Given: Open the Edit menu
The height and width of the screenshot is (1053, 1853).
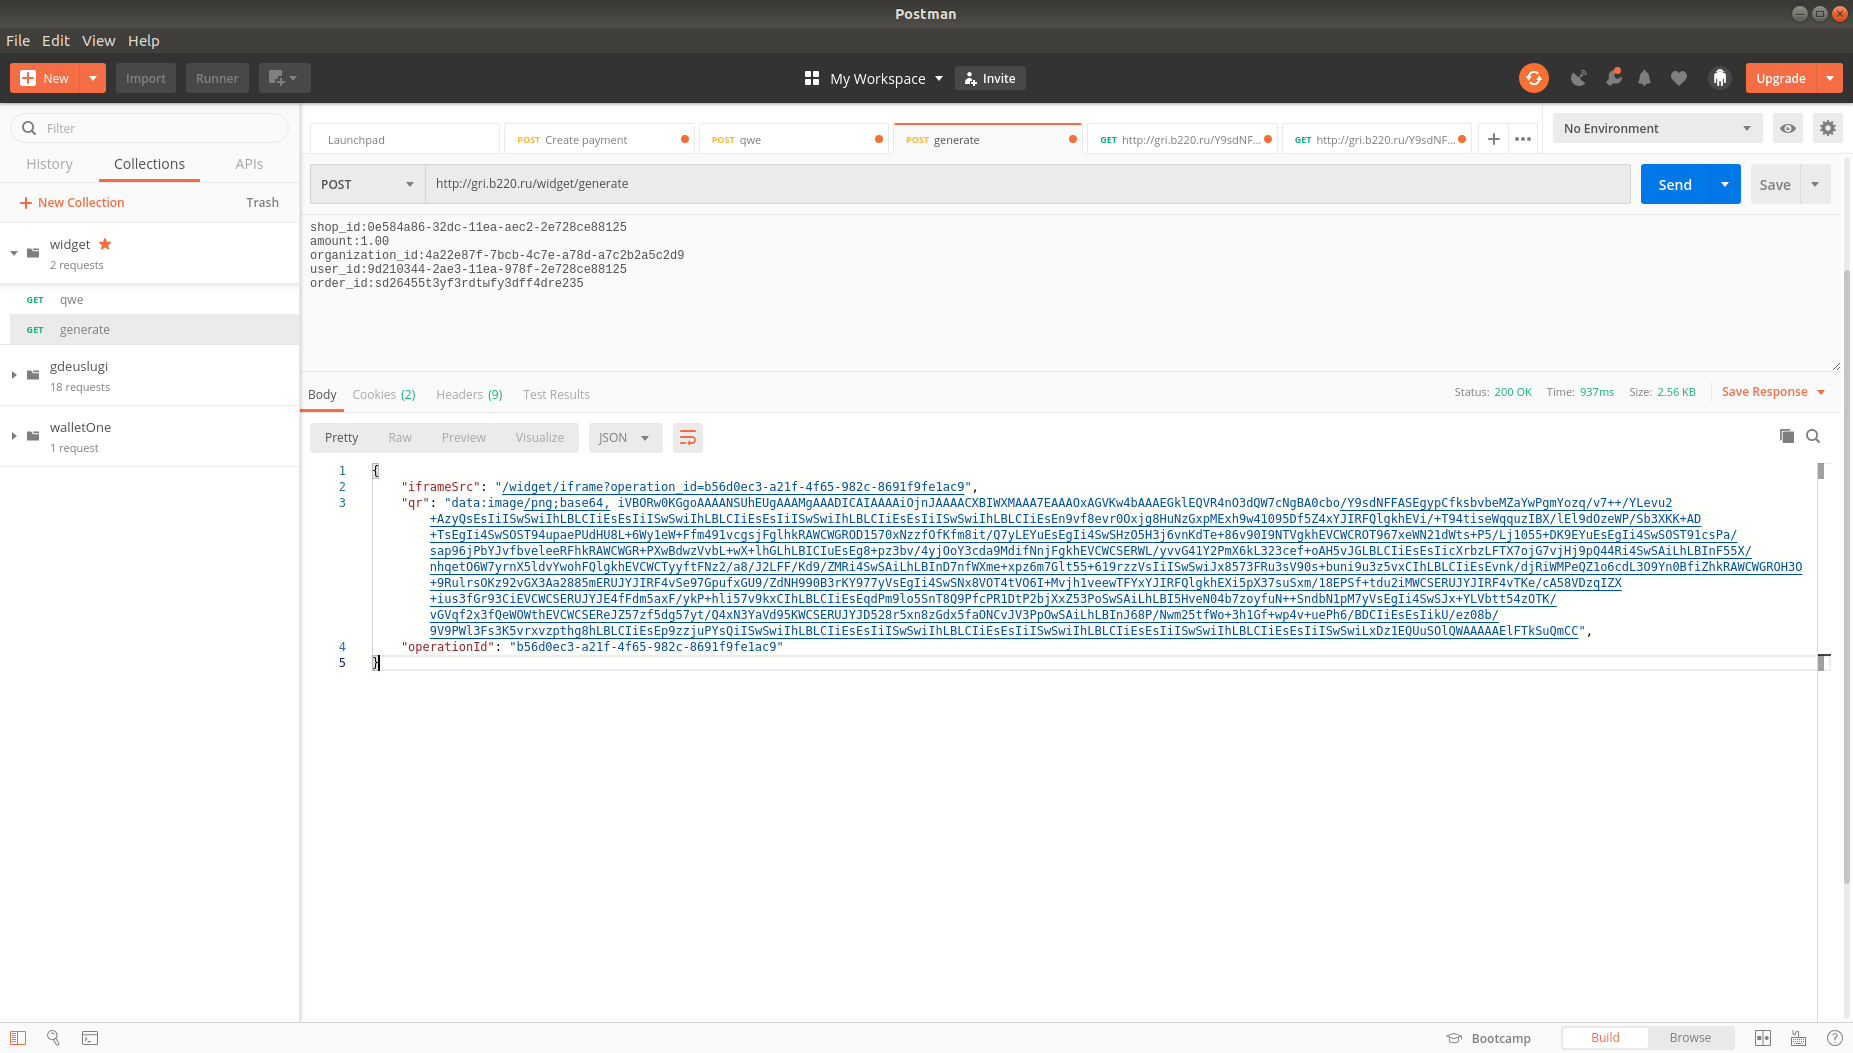Looking at the screenshot, I should point(56,41).
